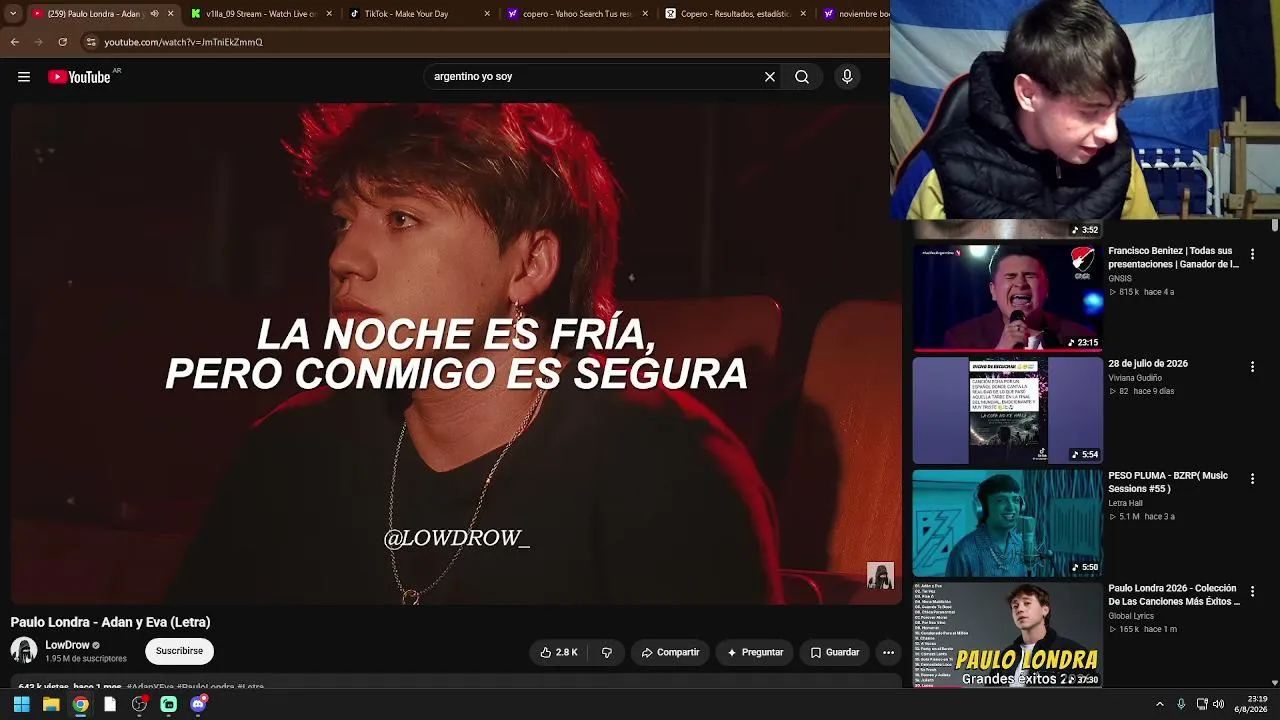Open the Discord taskbar icon
Screen dimensions: 1280x720
tap(198, 704)
